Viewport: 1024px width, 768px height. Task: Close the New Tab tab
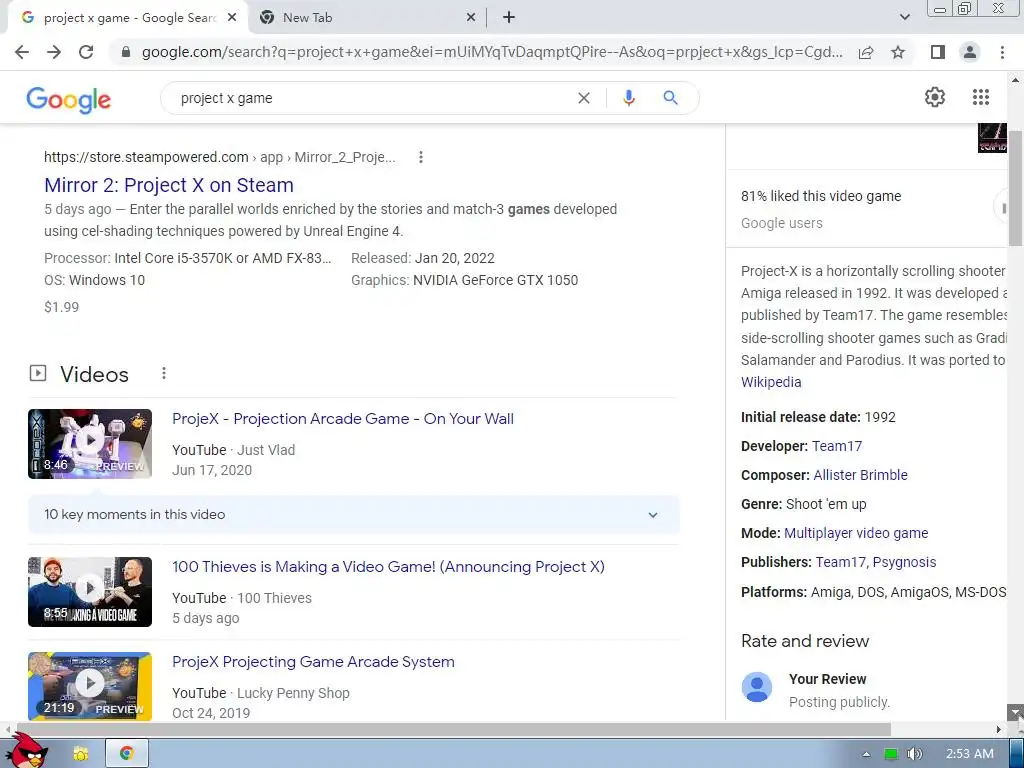471,18
